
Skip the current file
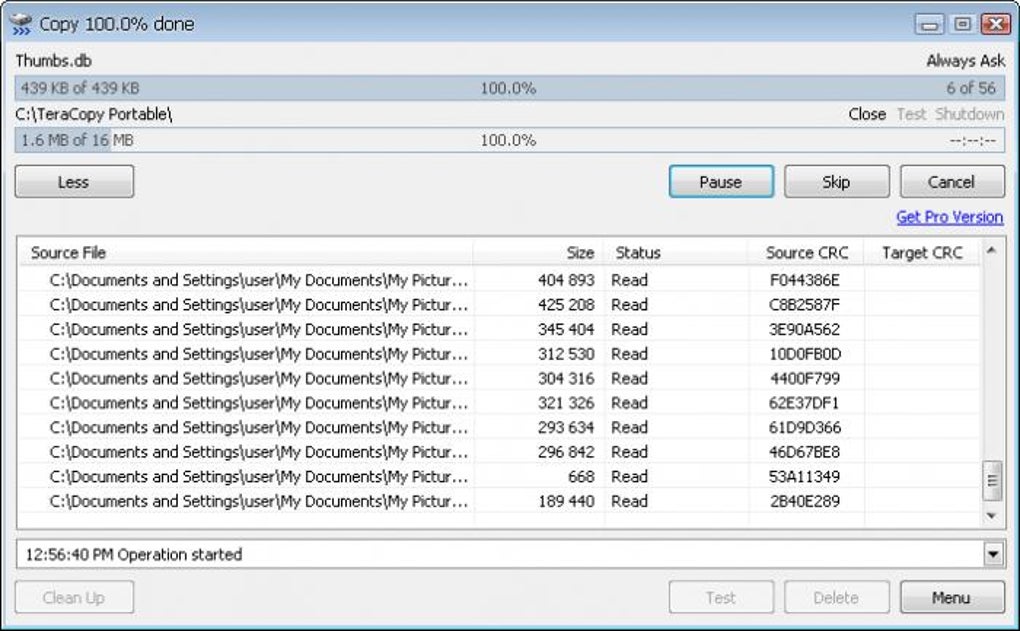pos(836,181)
